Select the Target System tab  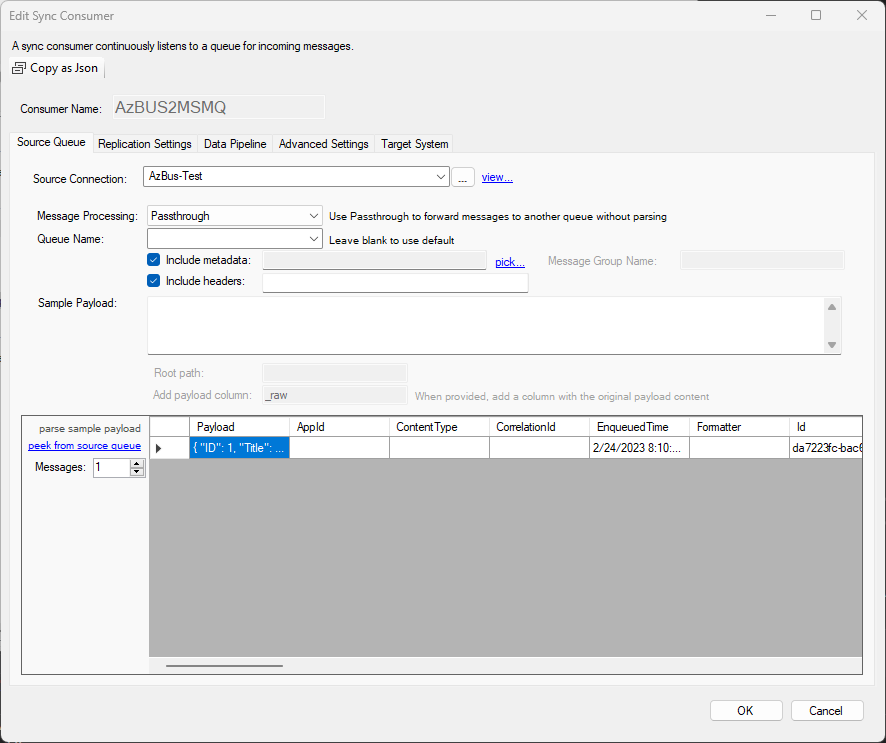click(x=415, y=144)
